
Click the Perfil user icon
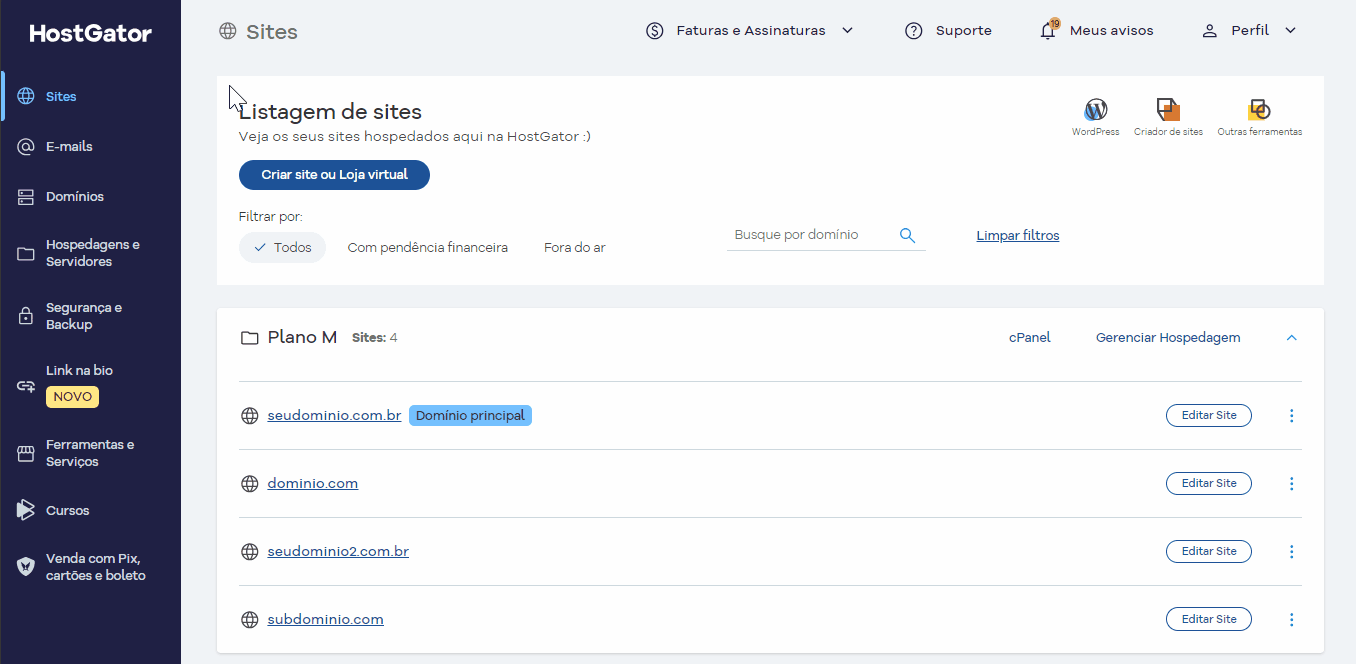(1209, 31)
